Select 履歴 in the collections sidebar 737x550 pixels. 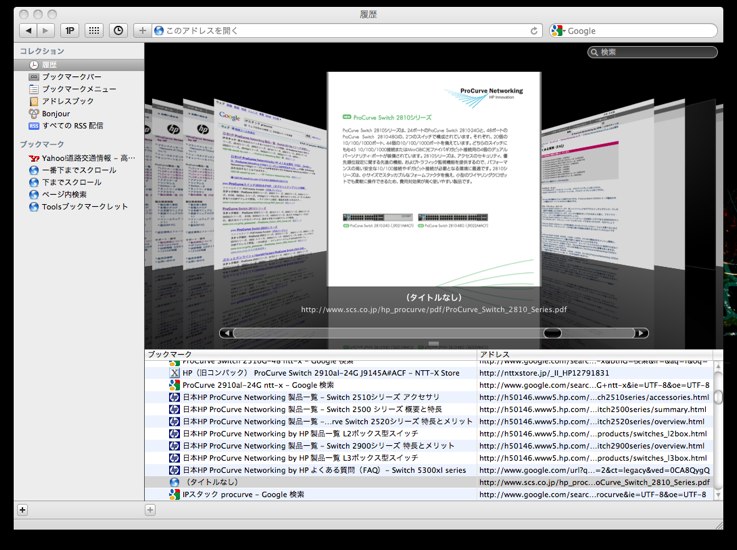[x=79, y=65]
